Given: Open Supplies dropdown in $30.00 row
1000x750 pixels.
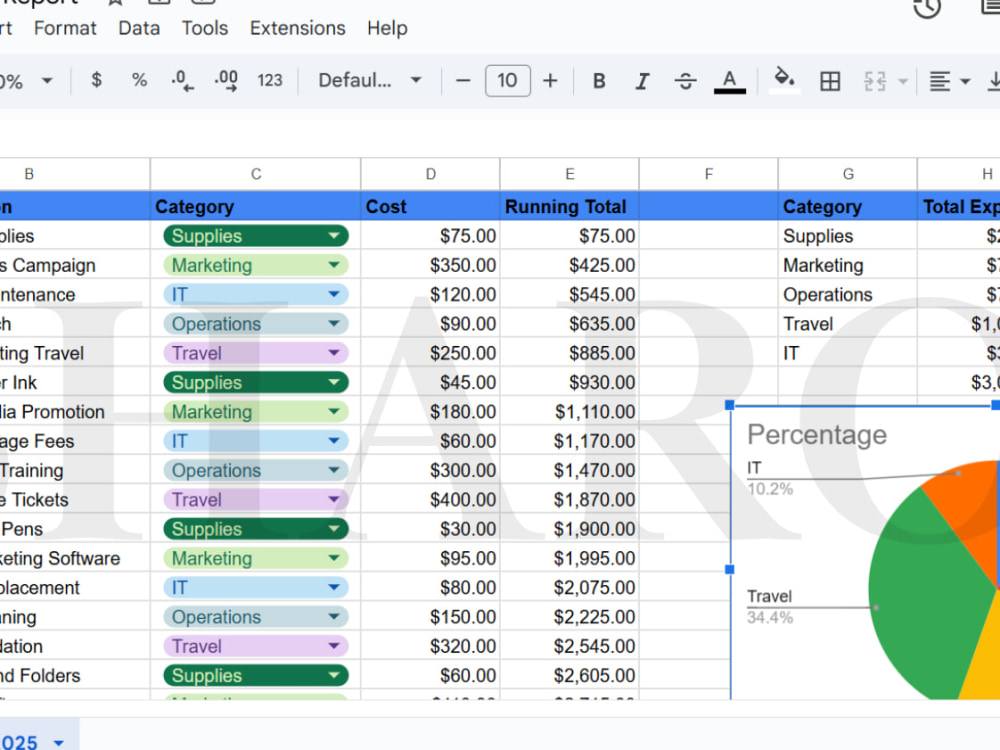Looking at the screenshot, I should click(x=334, y=529).
